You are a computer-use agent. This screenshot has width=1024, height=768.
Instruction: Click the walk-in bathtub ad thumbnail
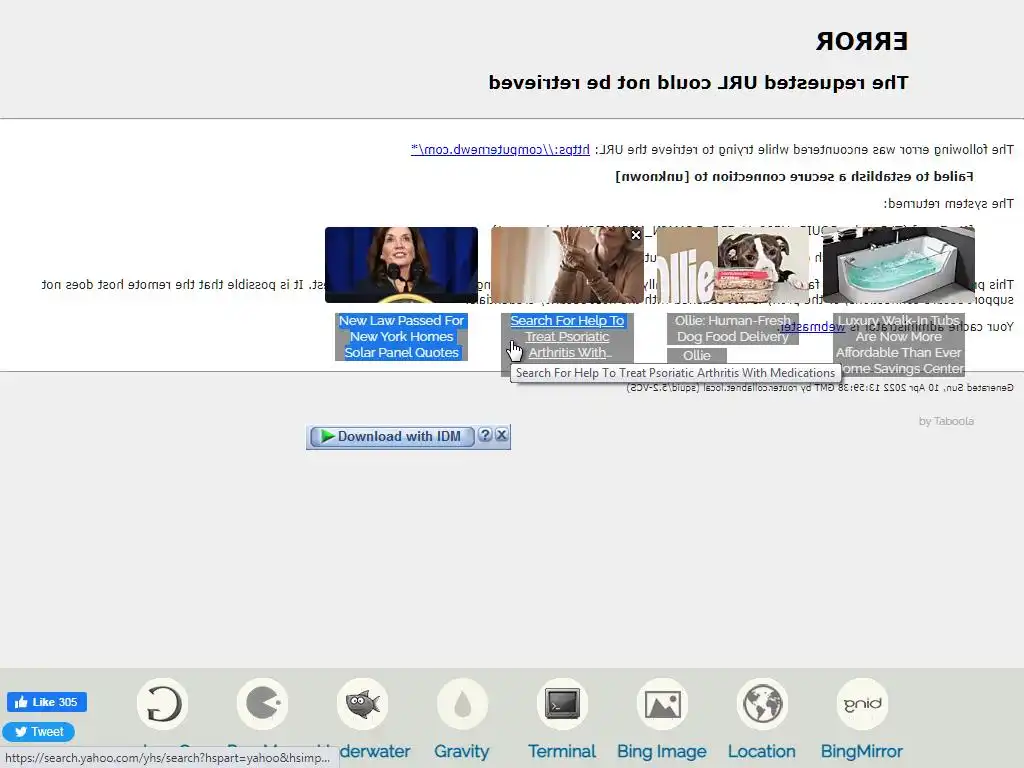[x=899, y=265]
